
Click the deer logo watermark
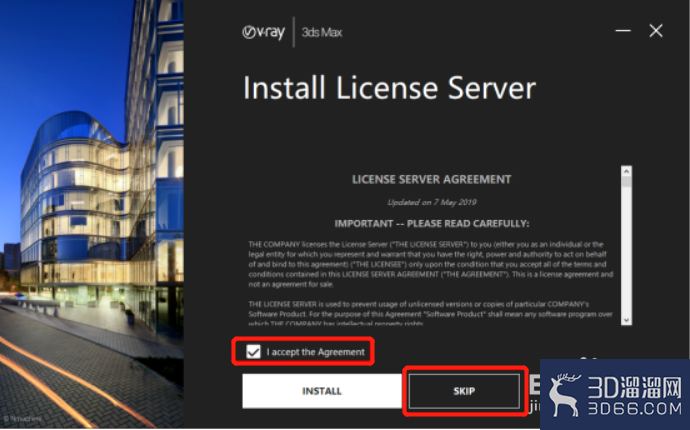click(566, 393)
